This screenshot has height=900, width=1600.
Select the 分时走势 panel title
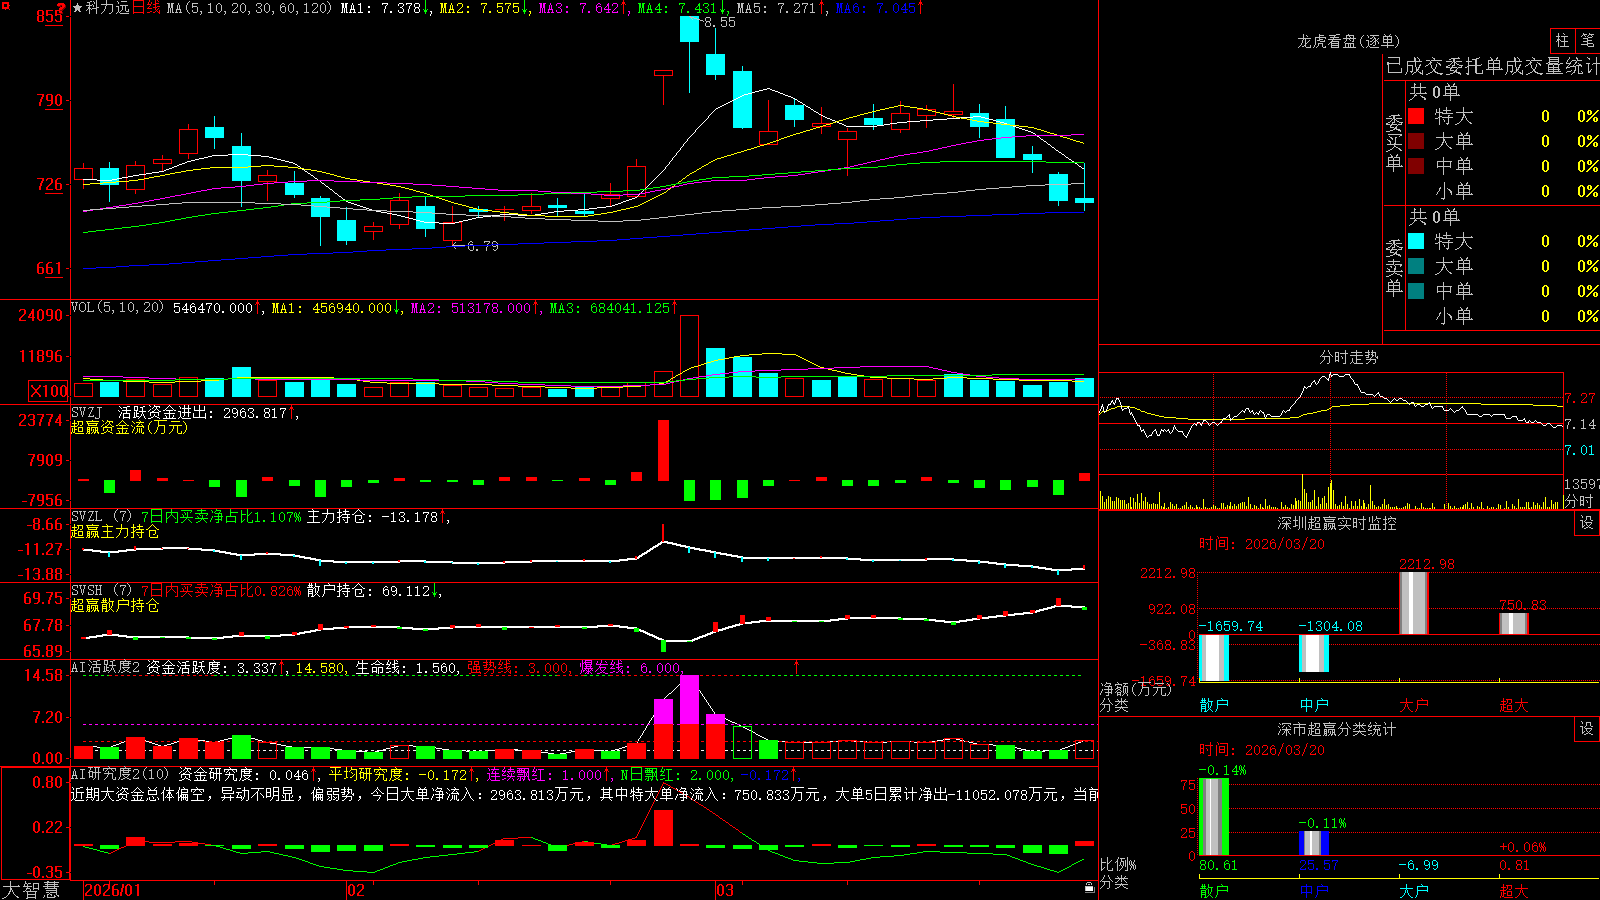tap(1348, 357)
